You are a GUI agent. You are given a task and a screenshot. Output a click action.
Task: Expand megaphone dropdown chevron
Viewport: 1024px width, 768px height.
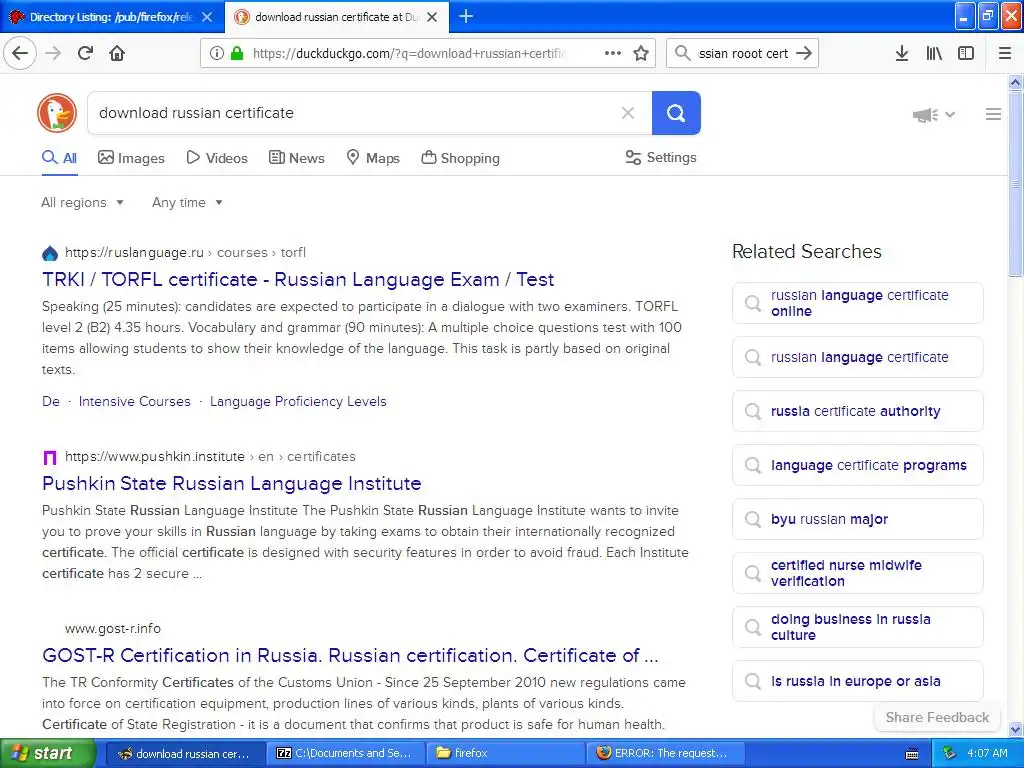coord(950,115)
